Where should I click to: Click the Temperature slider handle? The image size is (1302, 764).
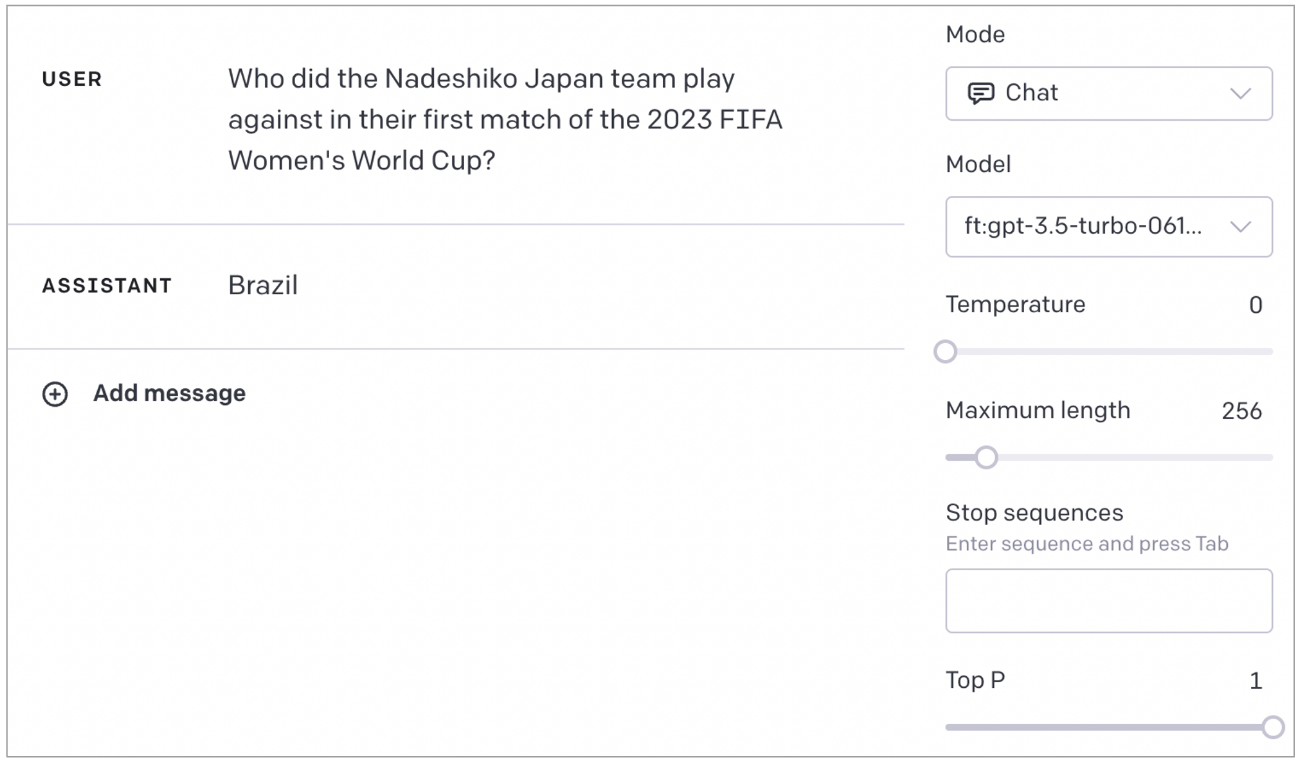(945, 352)
